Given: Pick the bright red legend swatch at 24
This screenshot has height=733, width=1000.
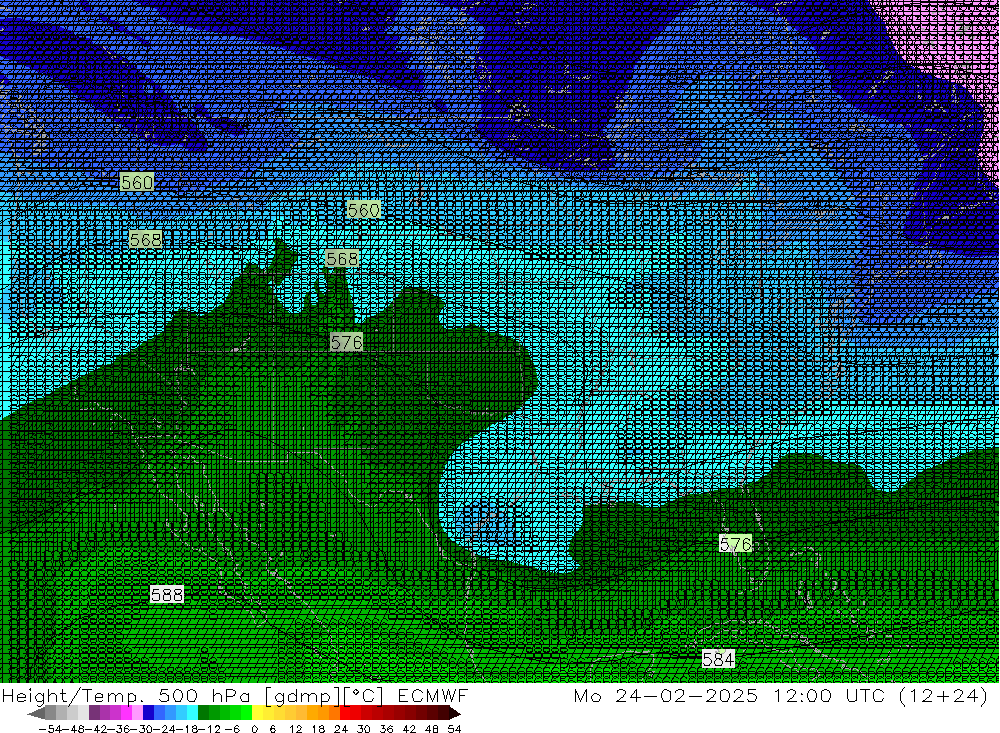Looking at the screenshot, I should coord(345,713).
